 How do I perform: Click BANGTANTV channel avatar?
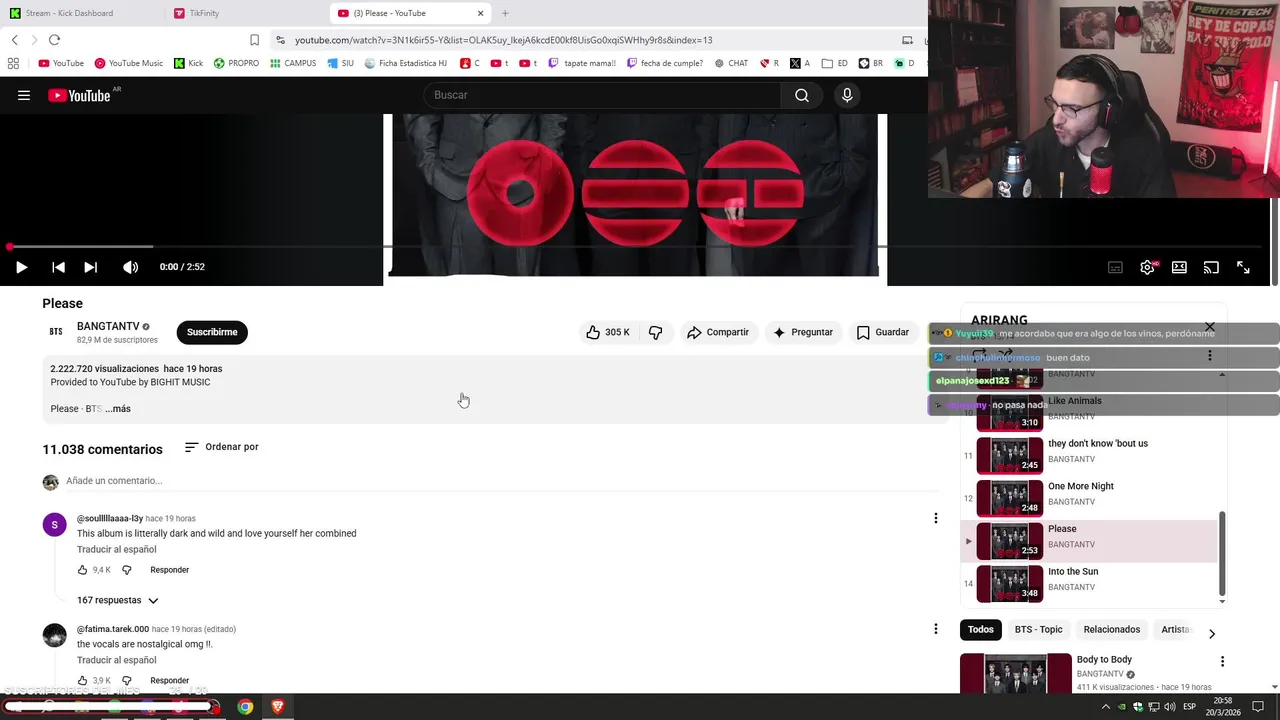point(56,332)
